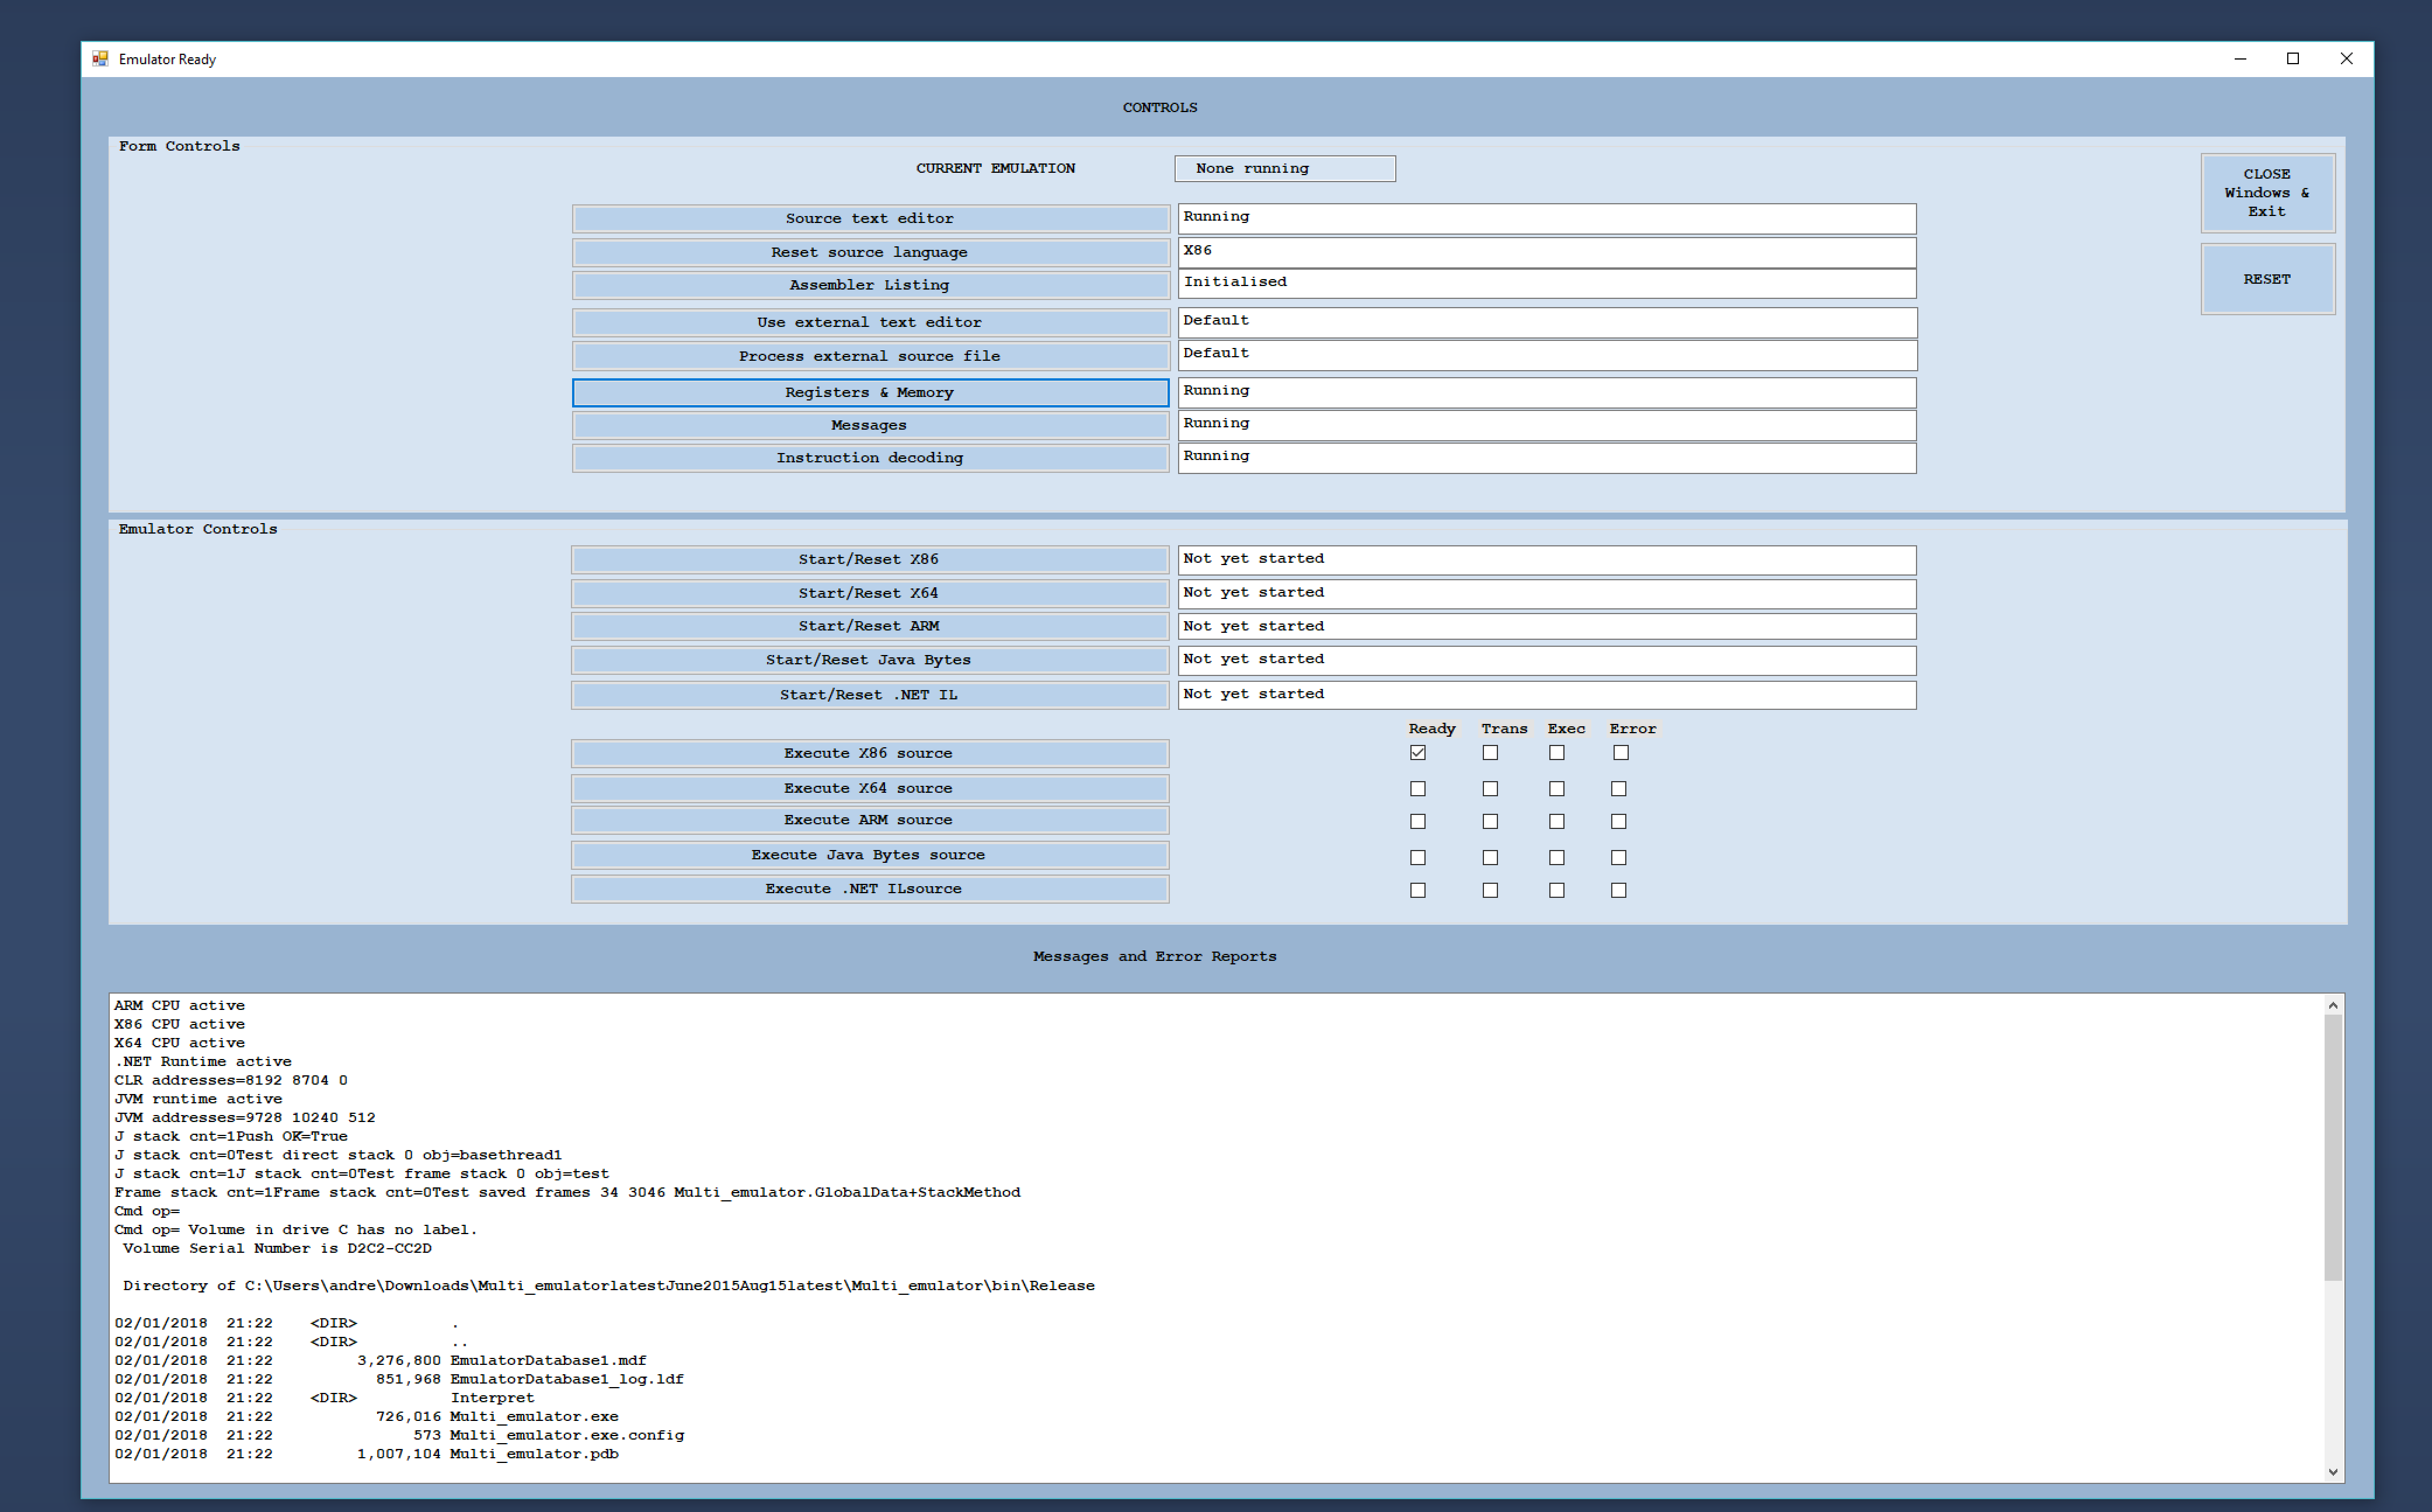The width and height of the screenshot is (2432, 1512).
Task: Toggle Ready checkbox for Java Bytes source
Action: (1418, 857)
